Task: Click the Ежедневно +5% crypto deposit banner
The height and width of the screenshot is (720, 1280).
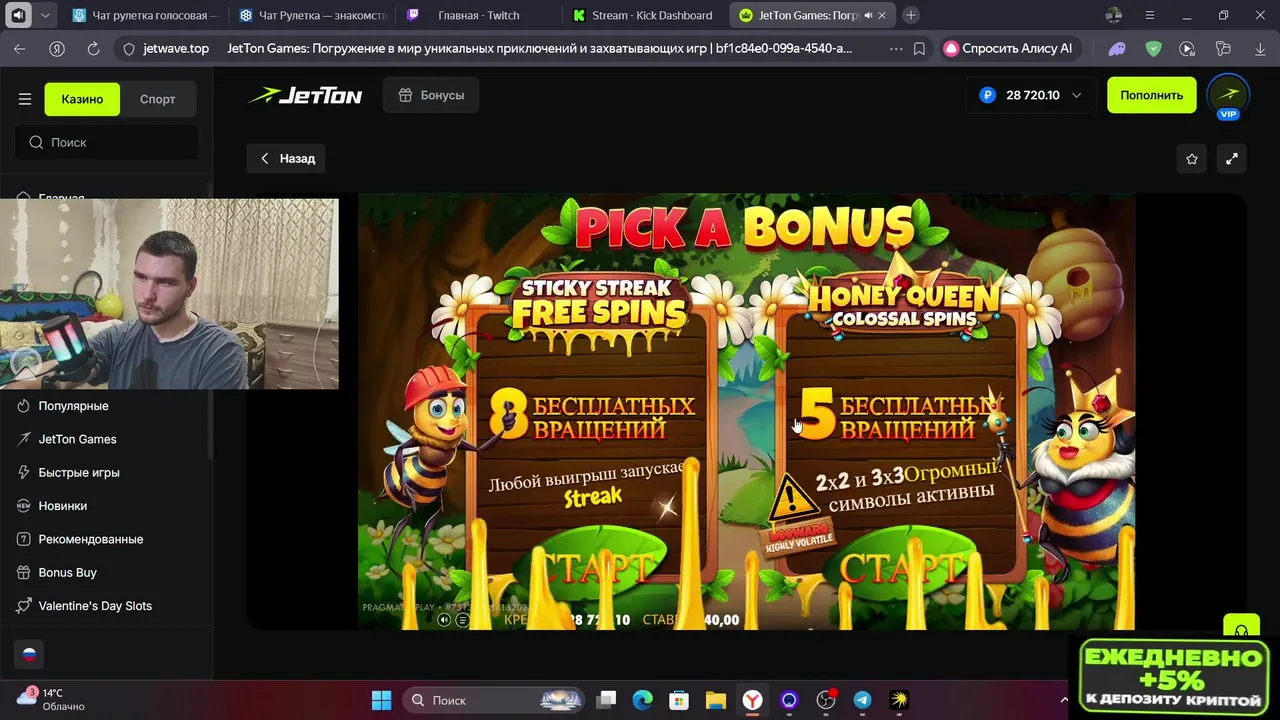Action: [1172, 678]
